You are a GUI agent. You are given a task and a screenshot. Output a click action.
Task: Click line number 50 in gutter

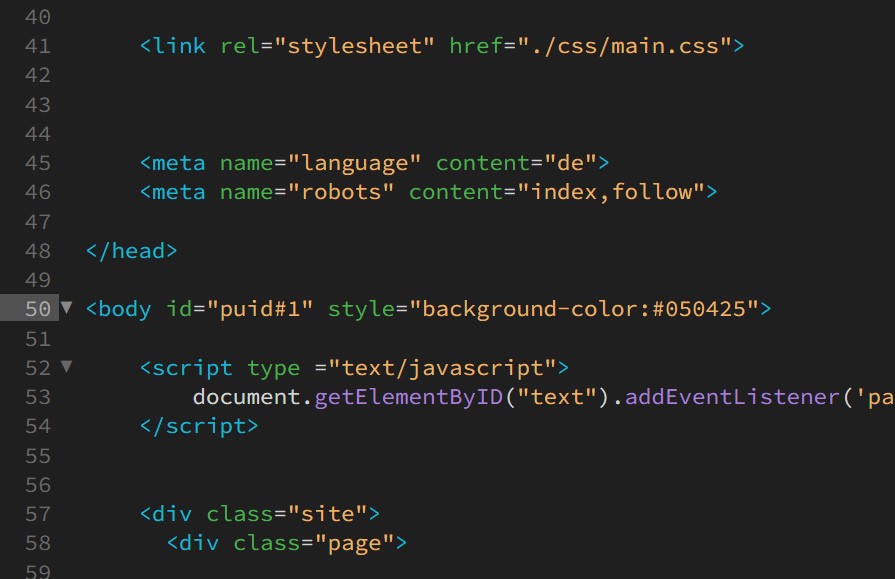point(38,309)
